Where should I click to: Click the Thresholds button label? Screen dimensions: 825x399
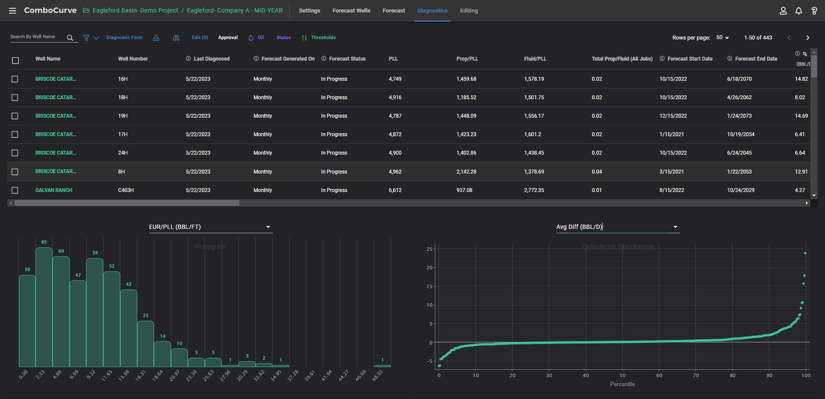323,37
